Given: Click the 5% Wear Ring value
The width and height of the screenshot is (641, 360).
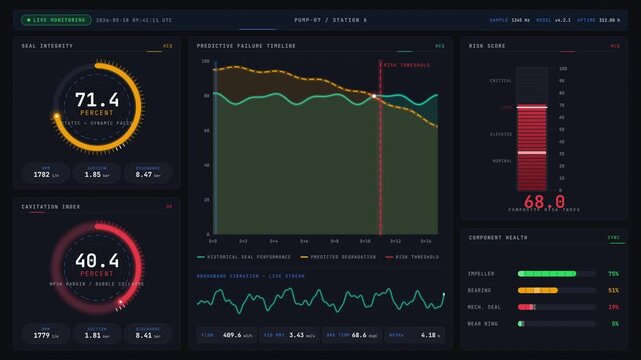Looking at the screenshot, I should [615, 324].
